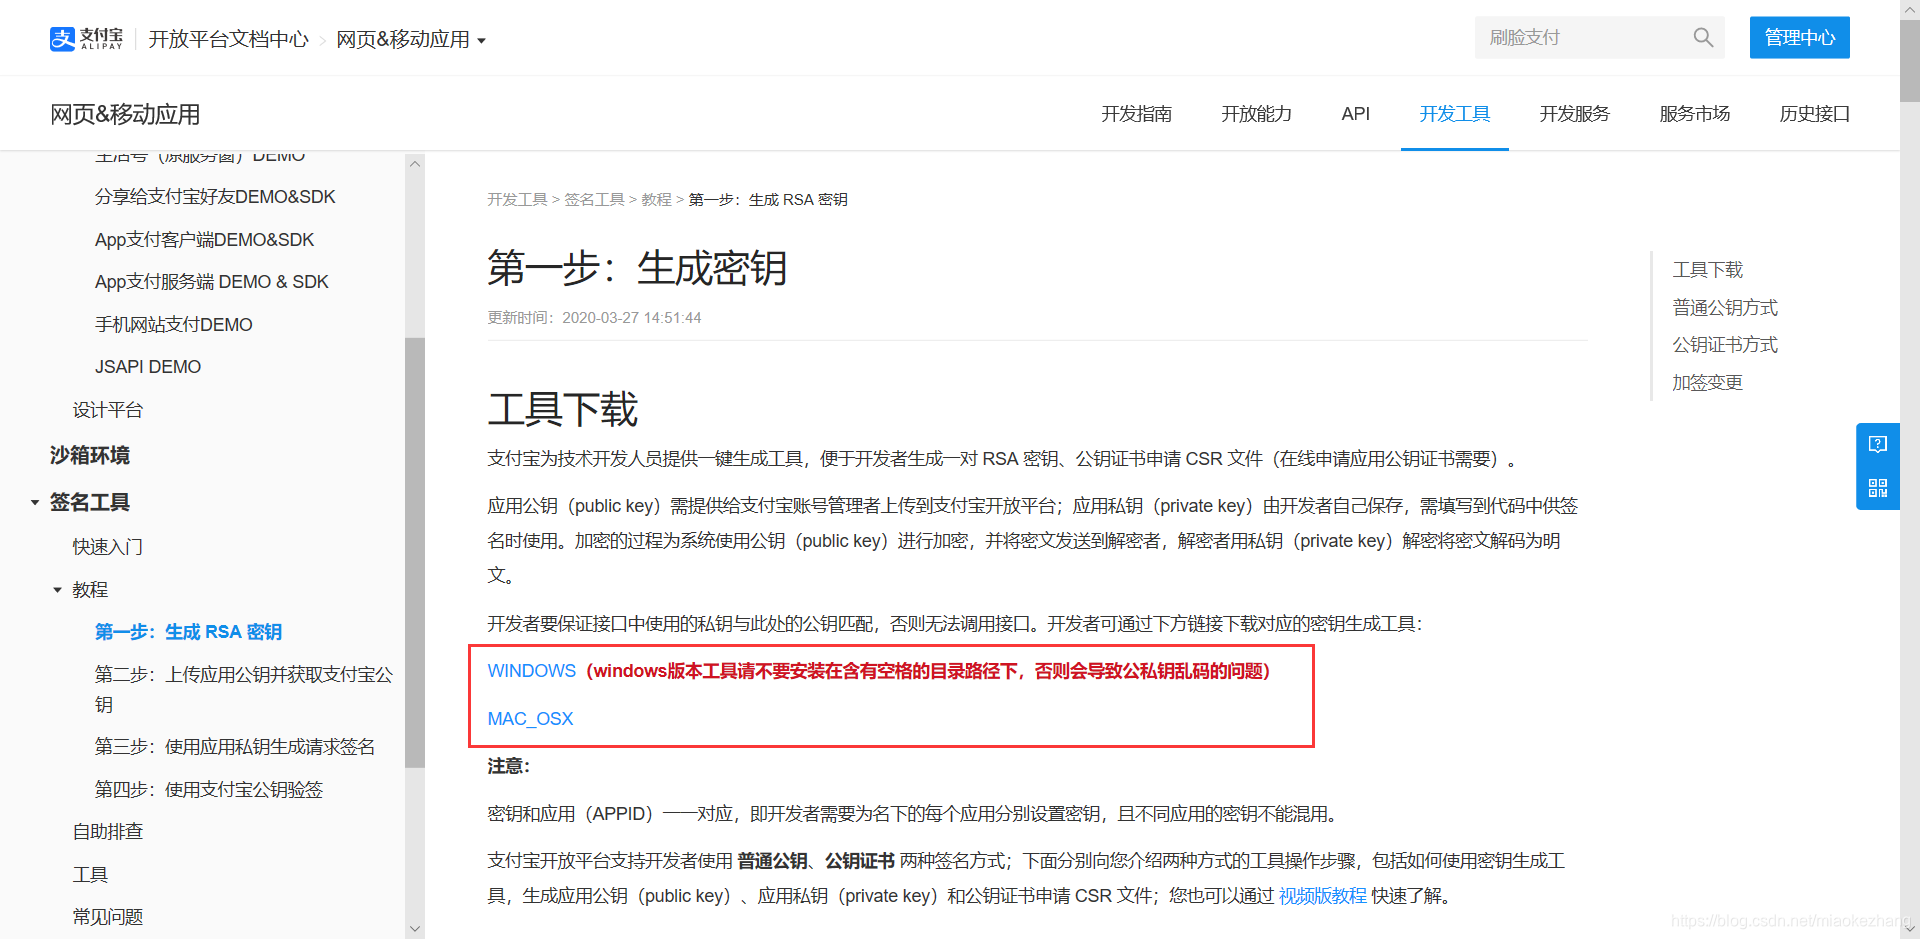Screen dimensions: 1920x939
Task: Open 工具 item in sidebar
Action: pos(90,875)
